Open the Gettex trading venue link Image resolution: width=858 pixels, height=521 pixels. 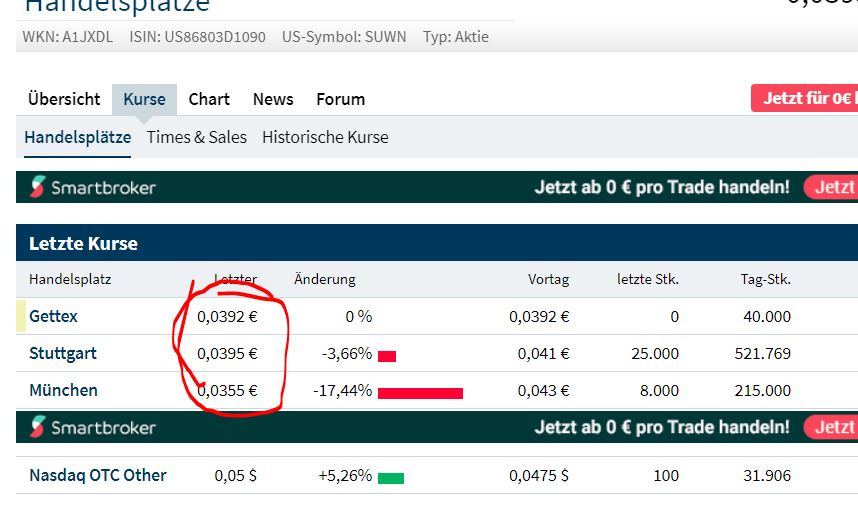pyautogui.click(x=53, y=316)
